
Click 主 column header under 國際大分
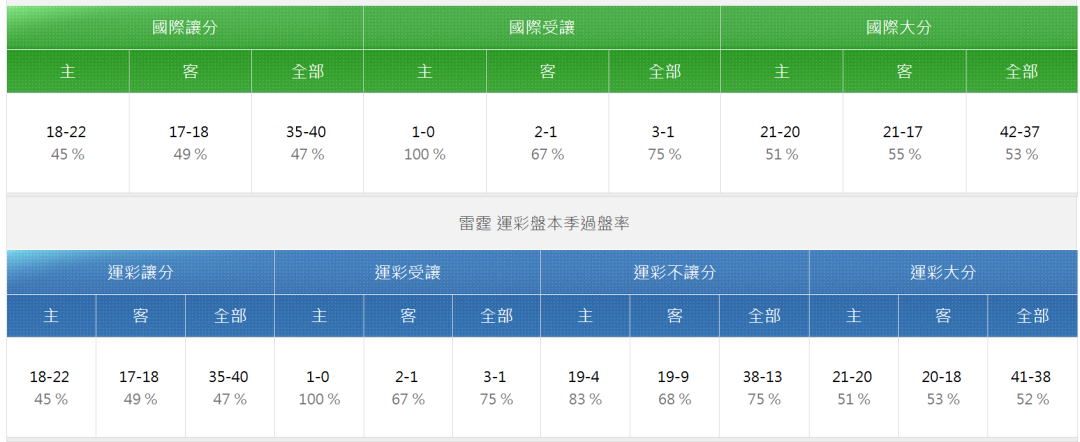(781, 72)
